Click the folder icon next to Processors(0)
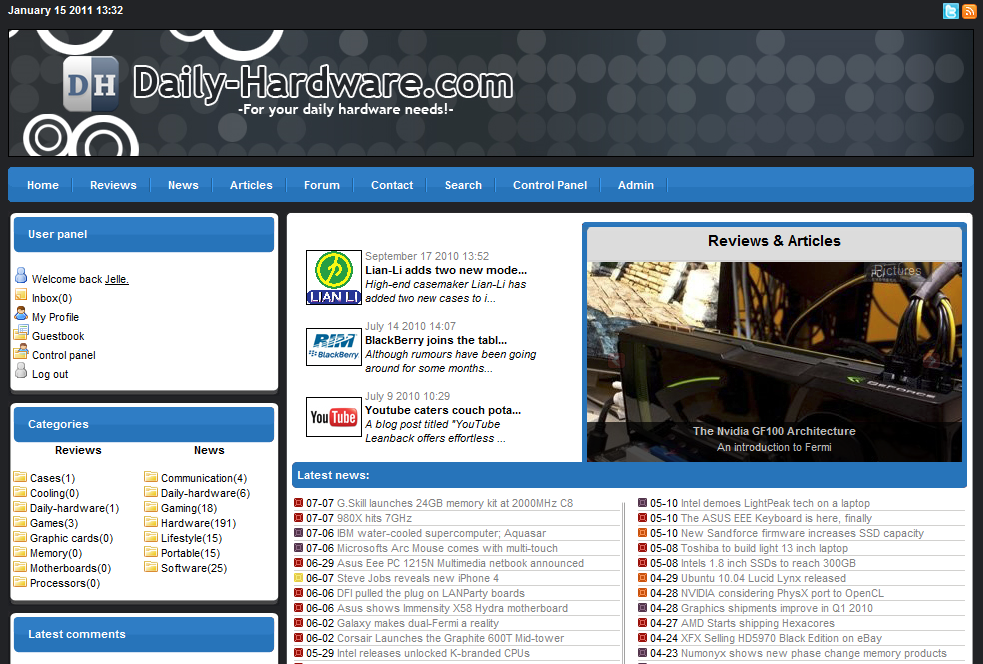Screen dimensions: 983x664 click(20, 582)
